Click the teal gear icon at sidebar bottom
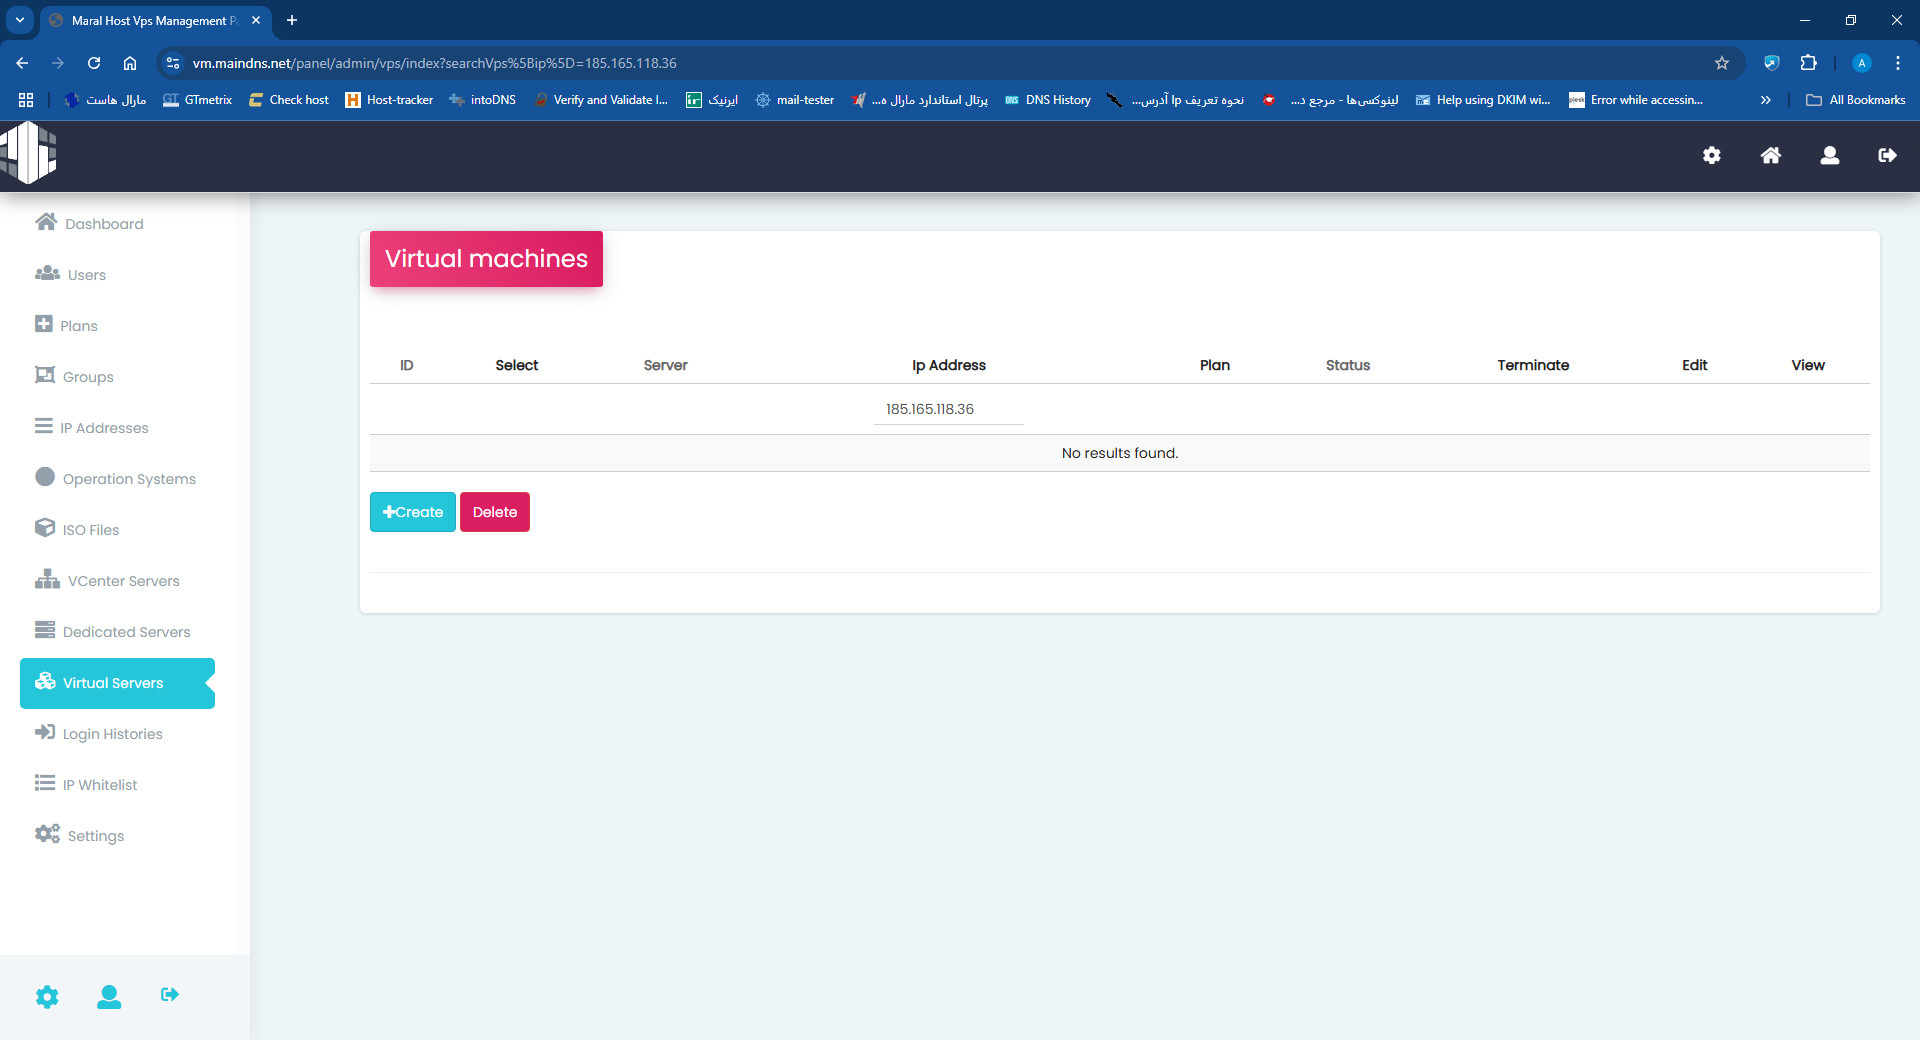 point(47,996)
